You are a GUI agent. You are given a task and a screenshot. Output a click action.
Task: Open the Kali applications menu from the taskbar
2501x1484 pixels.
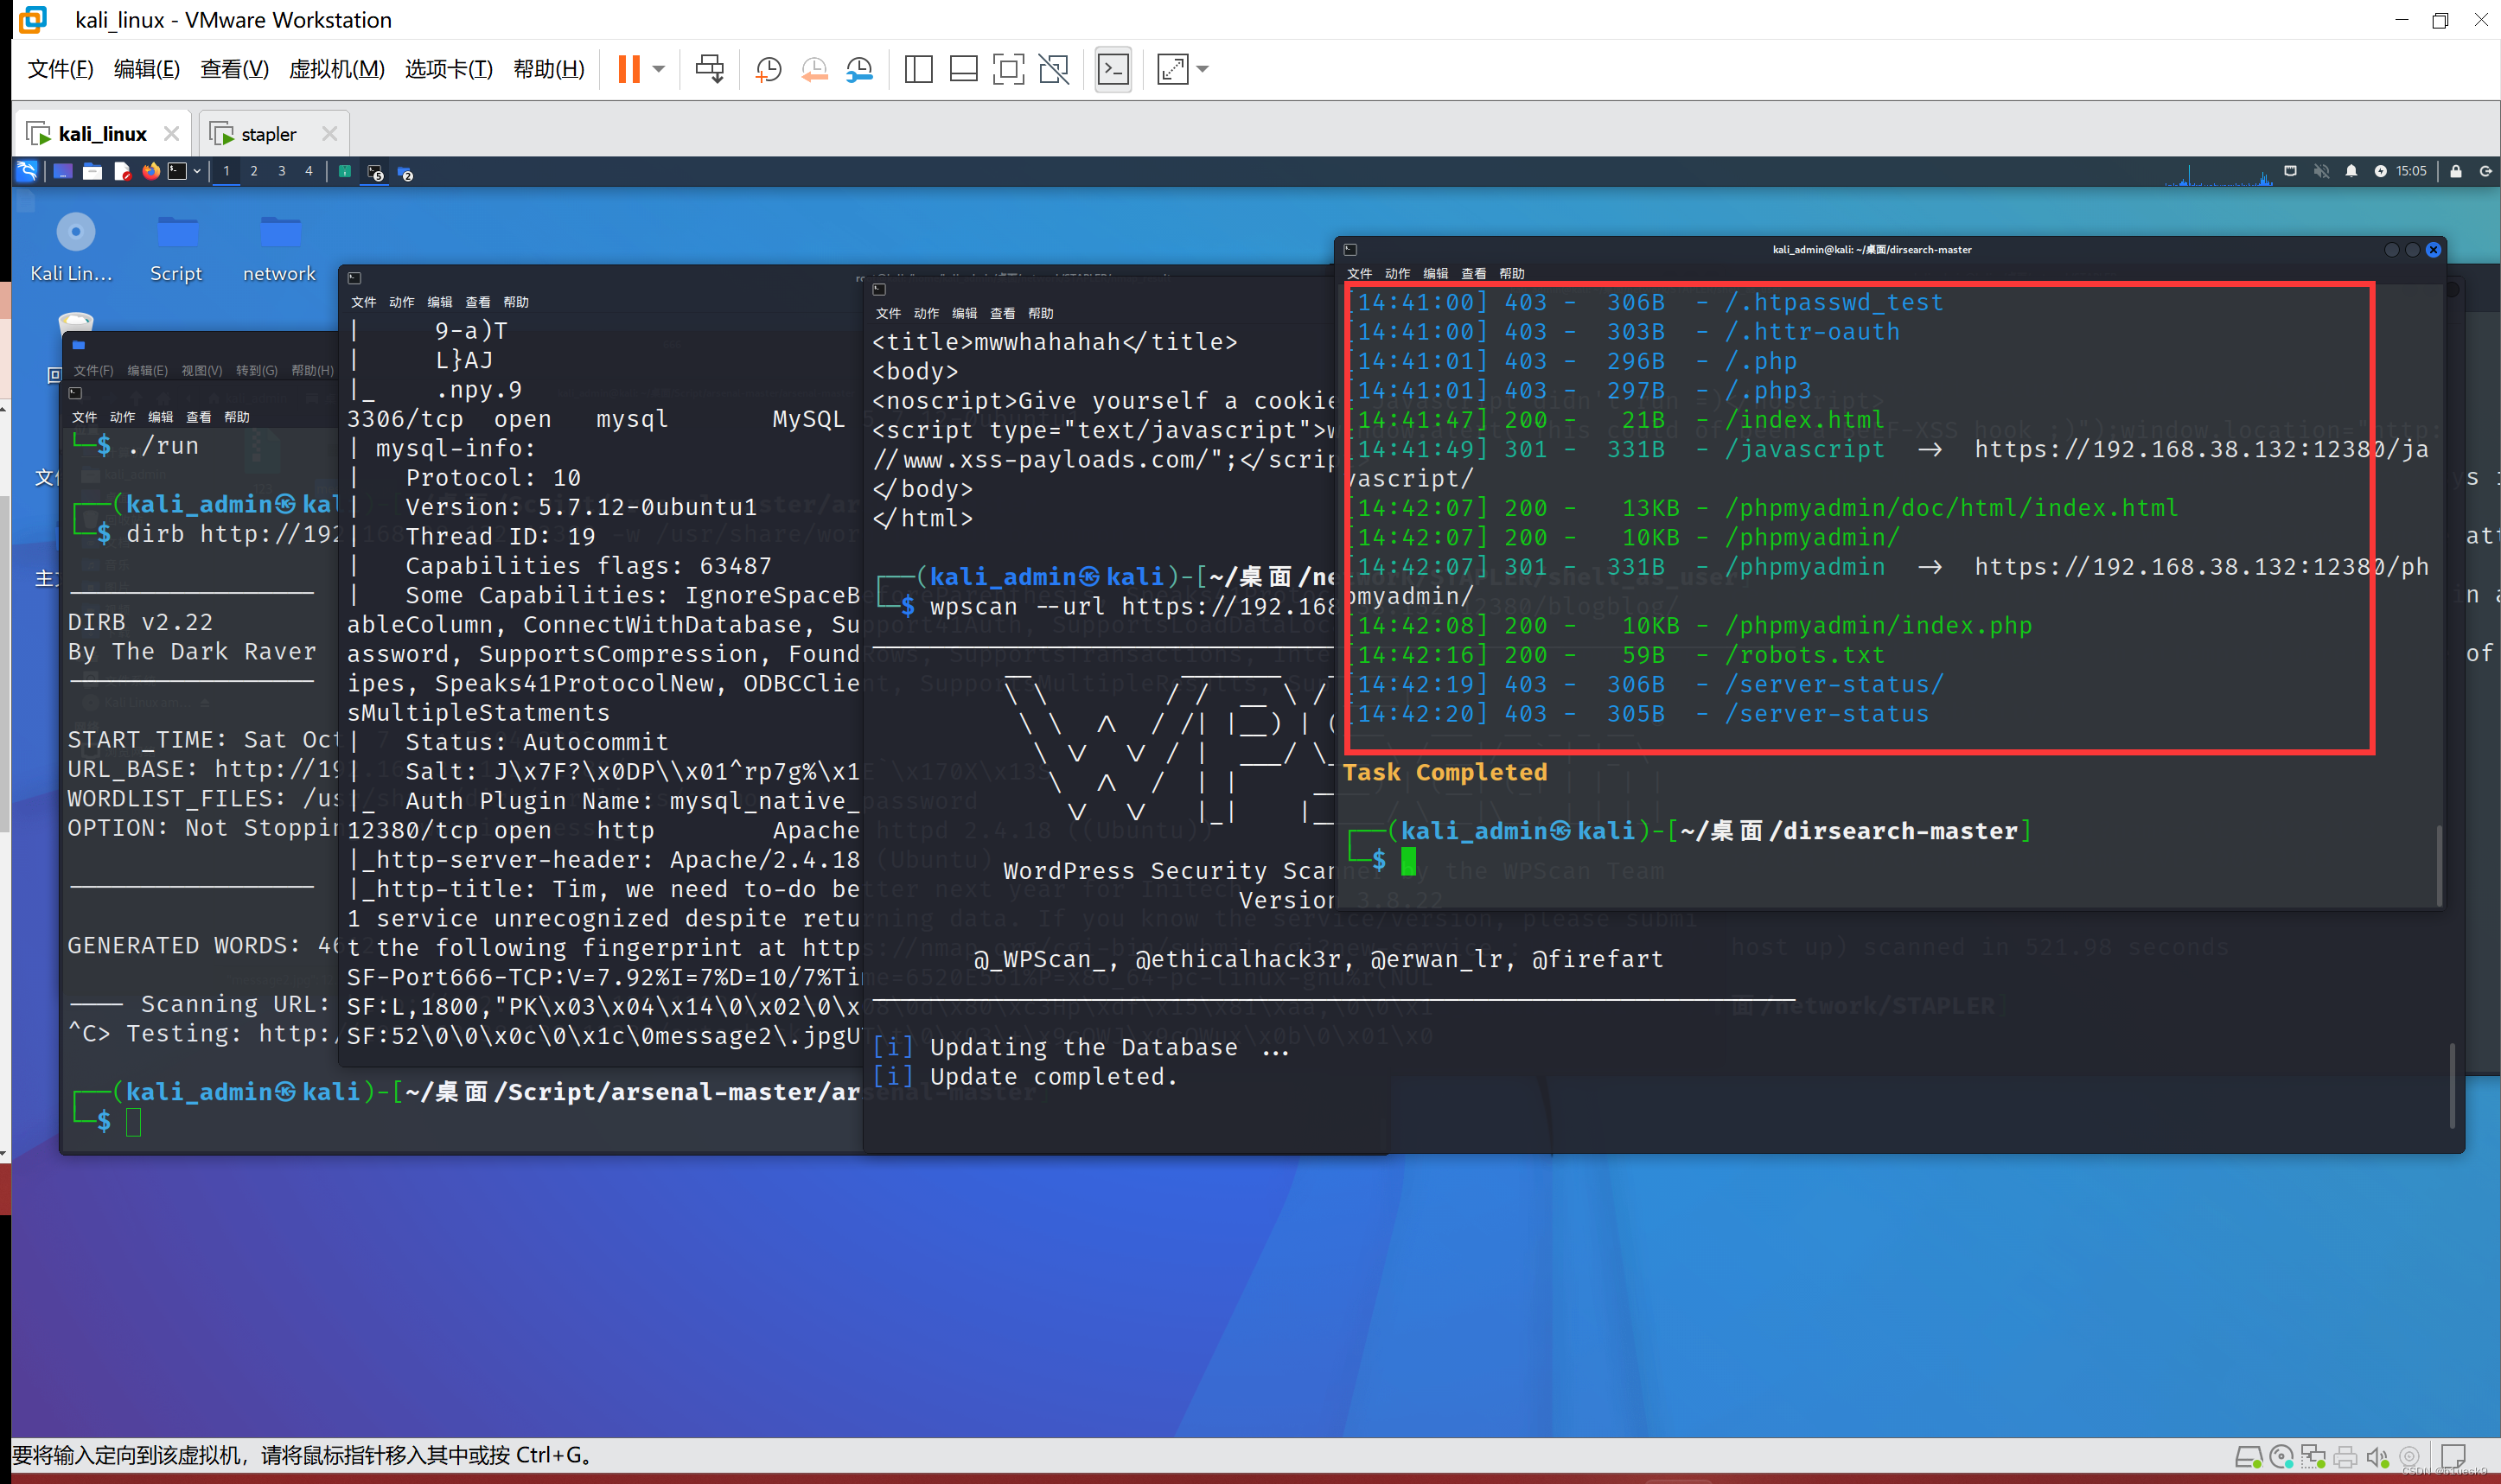[x=27, y=171]
